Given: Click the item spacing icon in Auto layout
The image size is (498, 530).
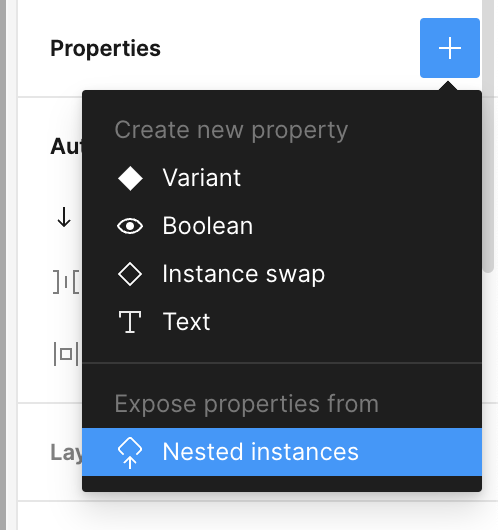Looking at the screenshot, I should coord(66,282).
